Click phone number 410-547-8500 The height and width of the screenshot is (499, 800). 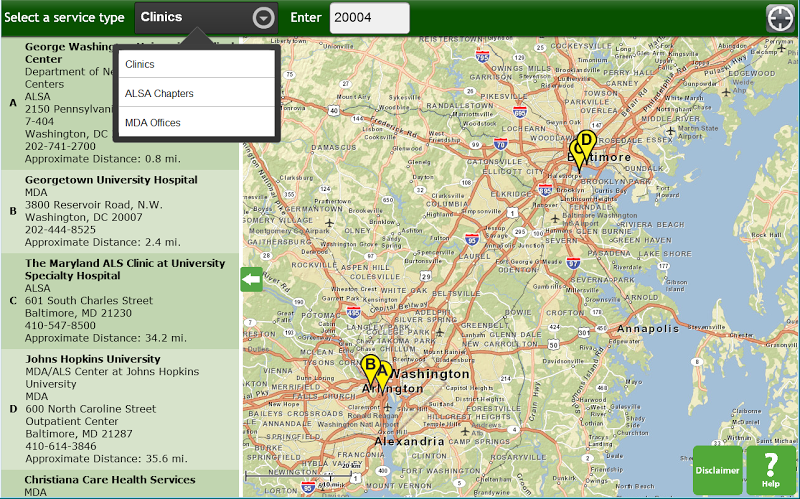[x=60, y=326]
